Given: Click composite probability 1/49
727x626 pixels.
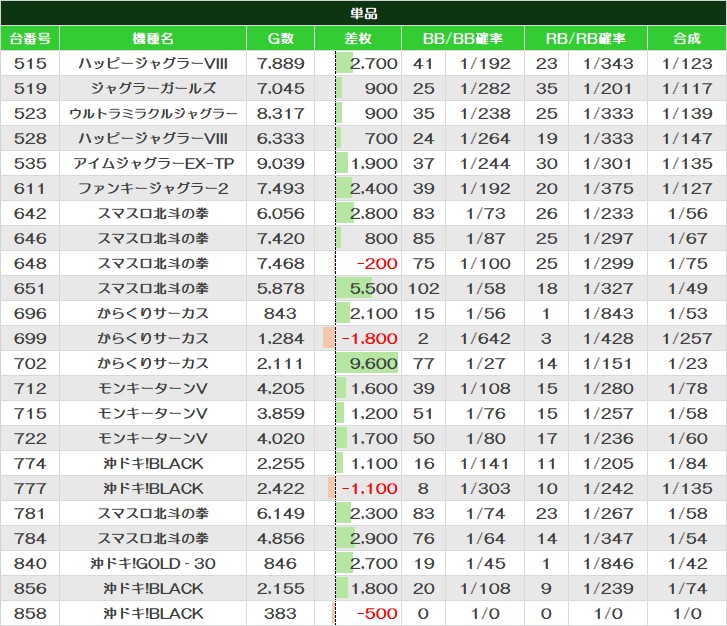Looking at the screenshot, I should 687,289.
